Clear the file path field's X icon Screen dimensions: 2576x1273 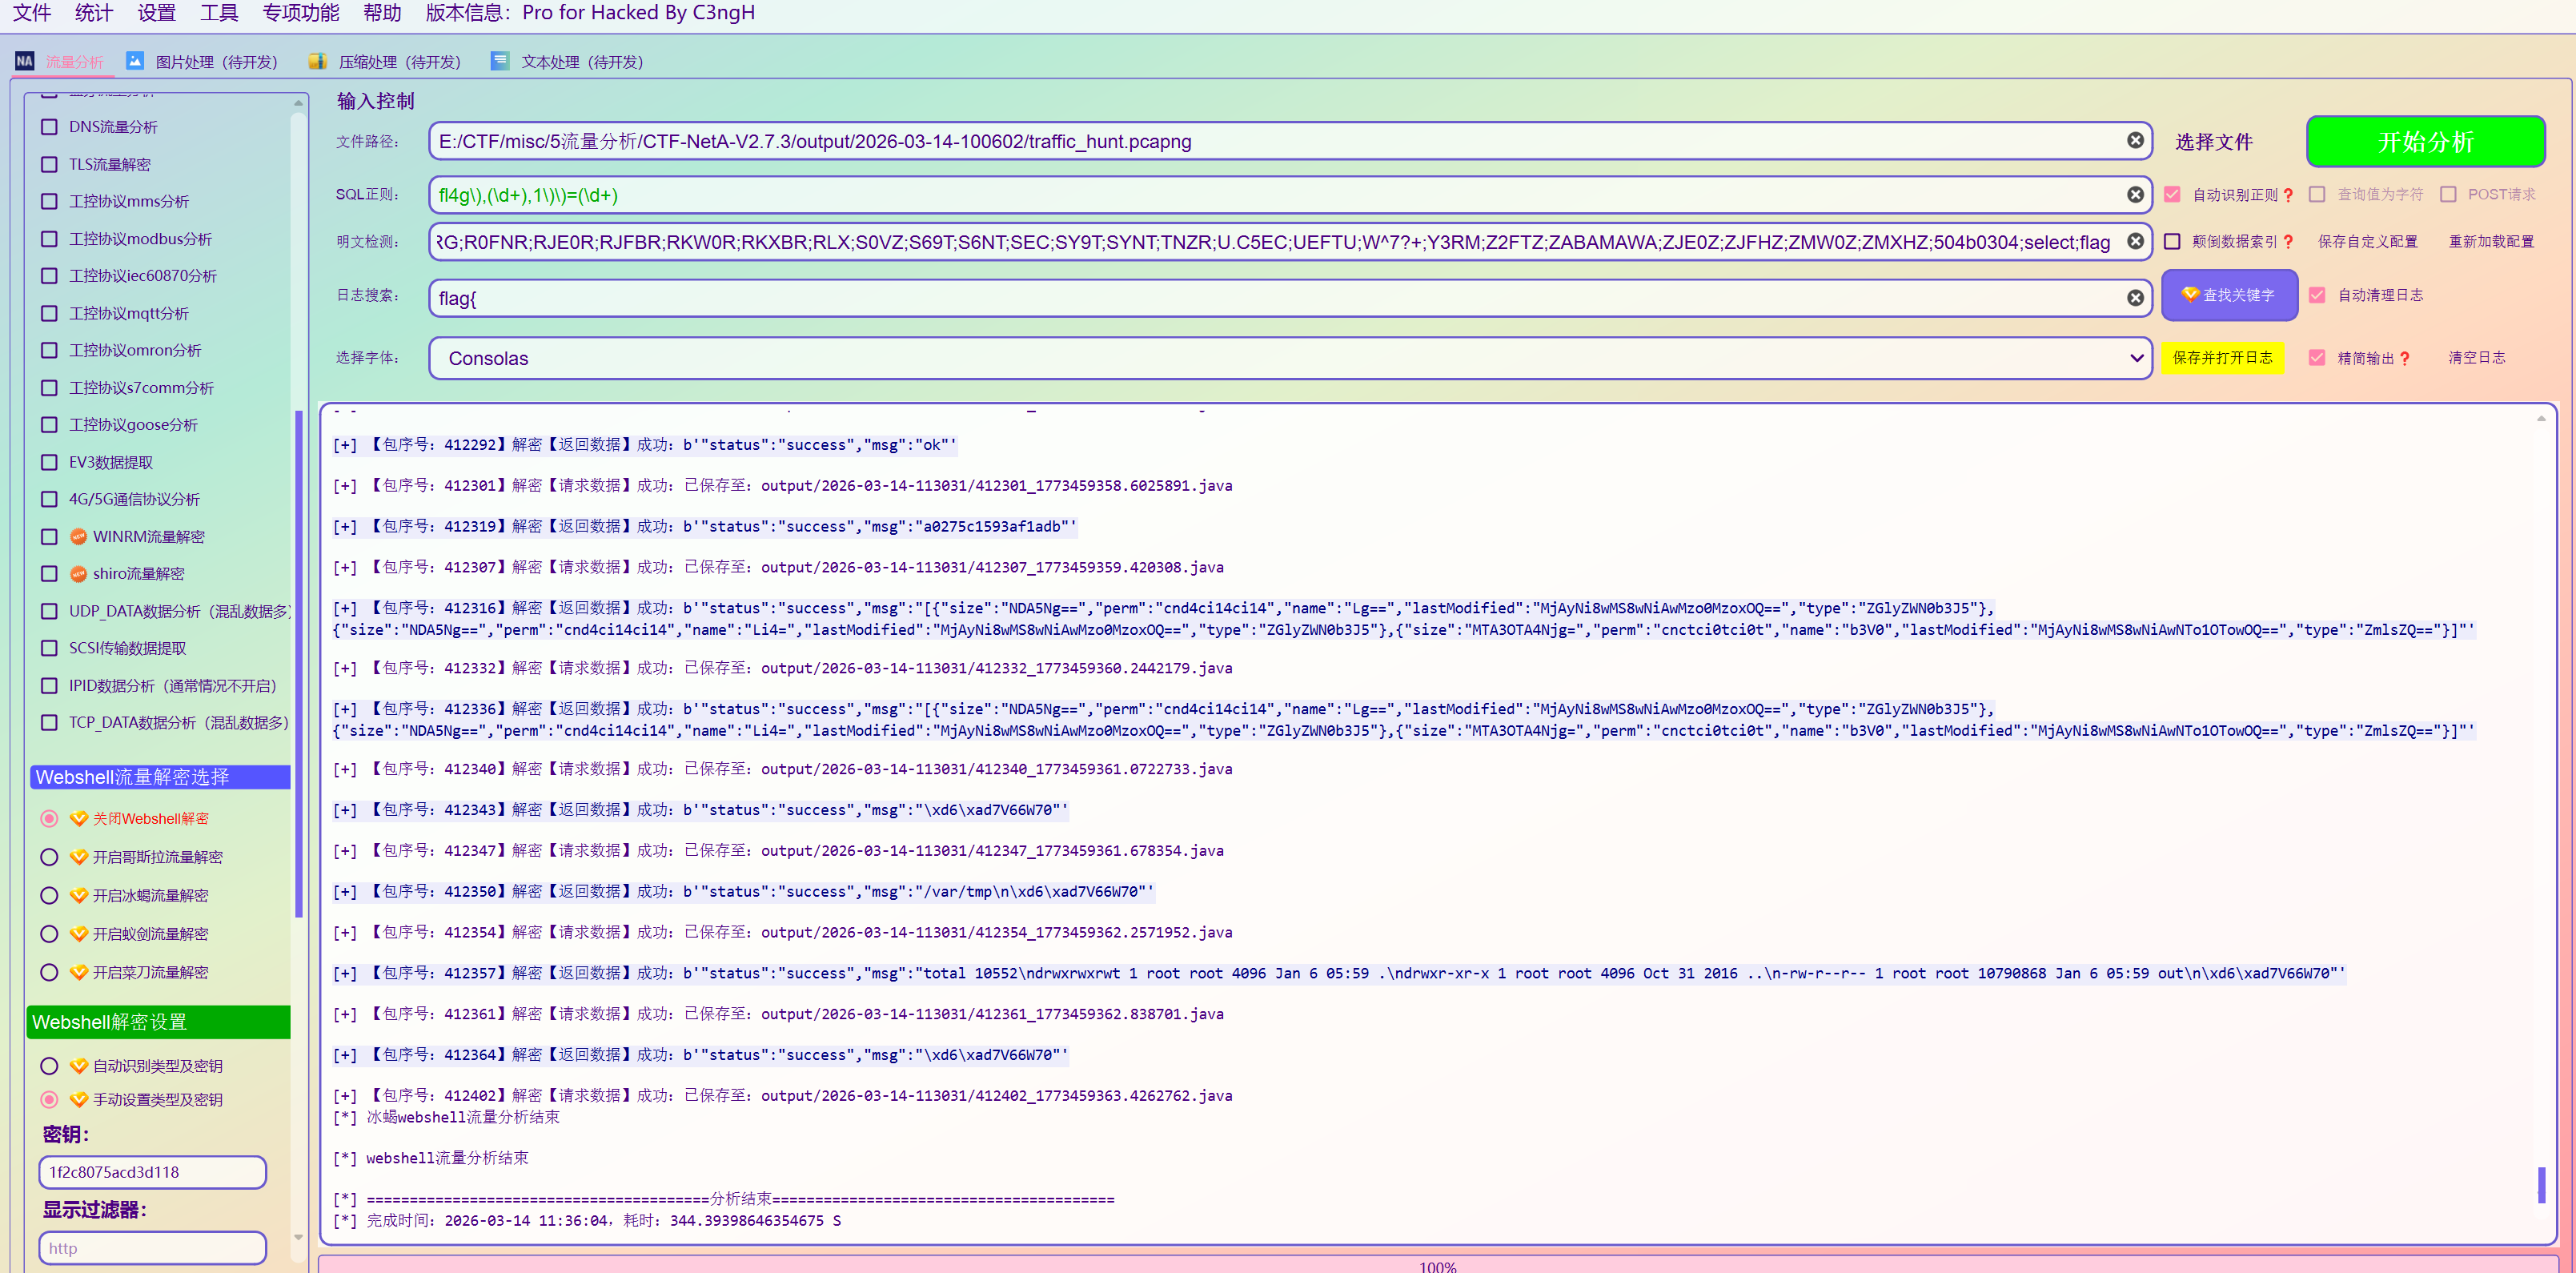coord(2134,141)
